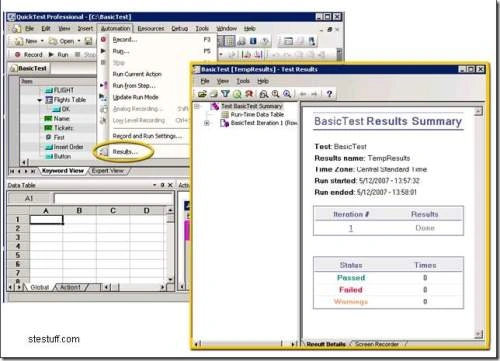
Task: Switch to the Keyword View tab
Action: pyautogui.click(x=63, y=171)
